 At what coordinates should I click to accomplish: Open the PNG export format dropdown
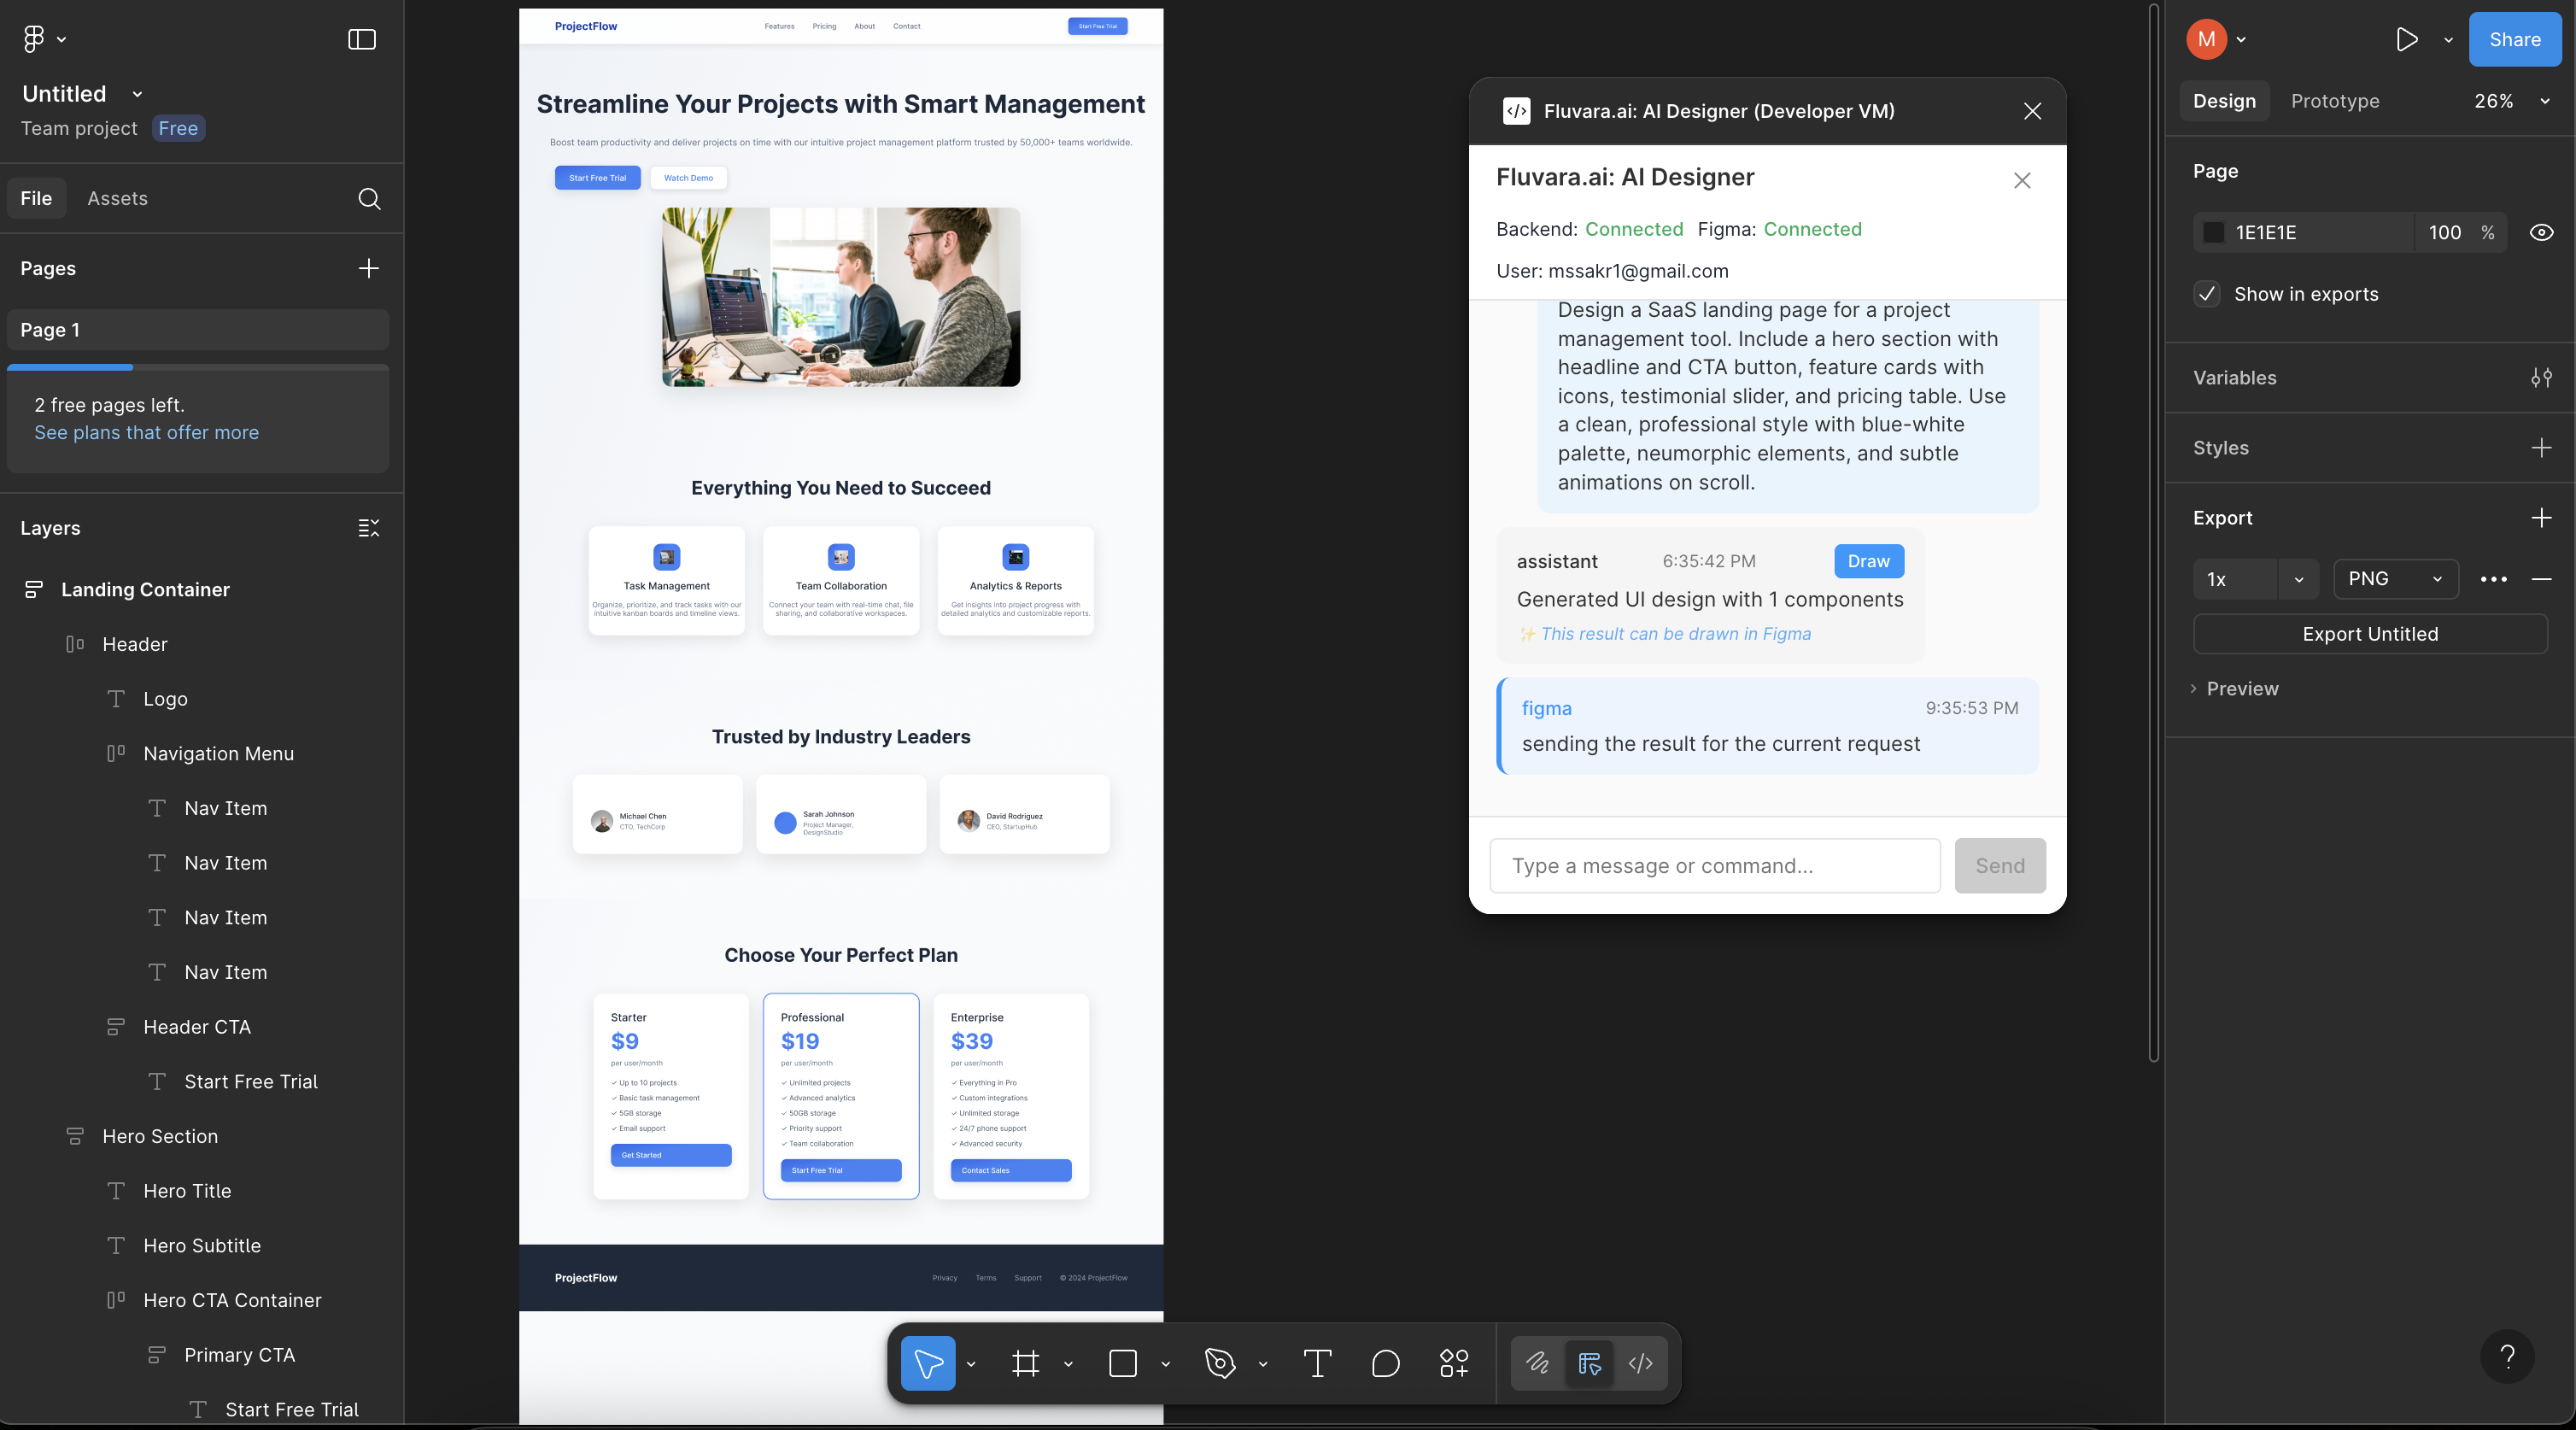click(x=2395, y=579)
